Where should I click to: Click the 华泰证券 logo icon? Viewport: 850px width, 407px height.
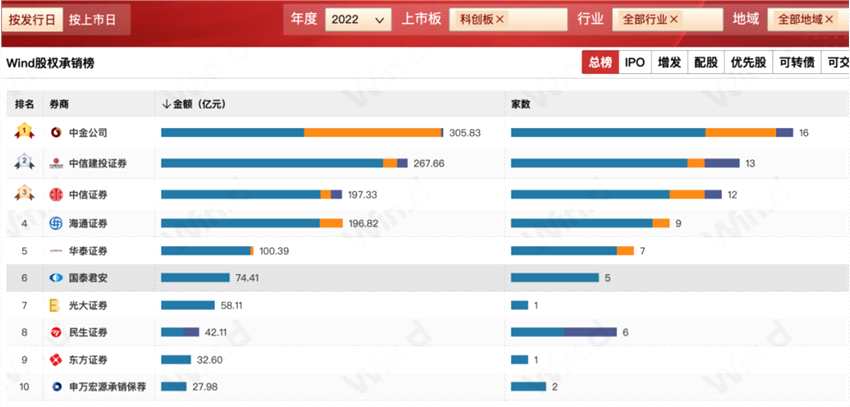coord(56,251)
